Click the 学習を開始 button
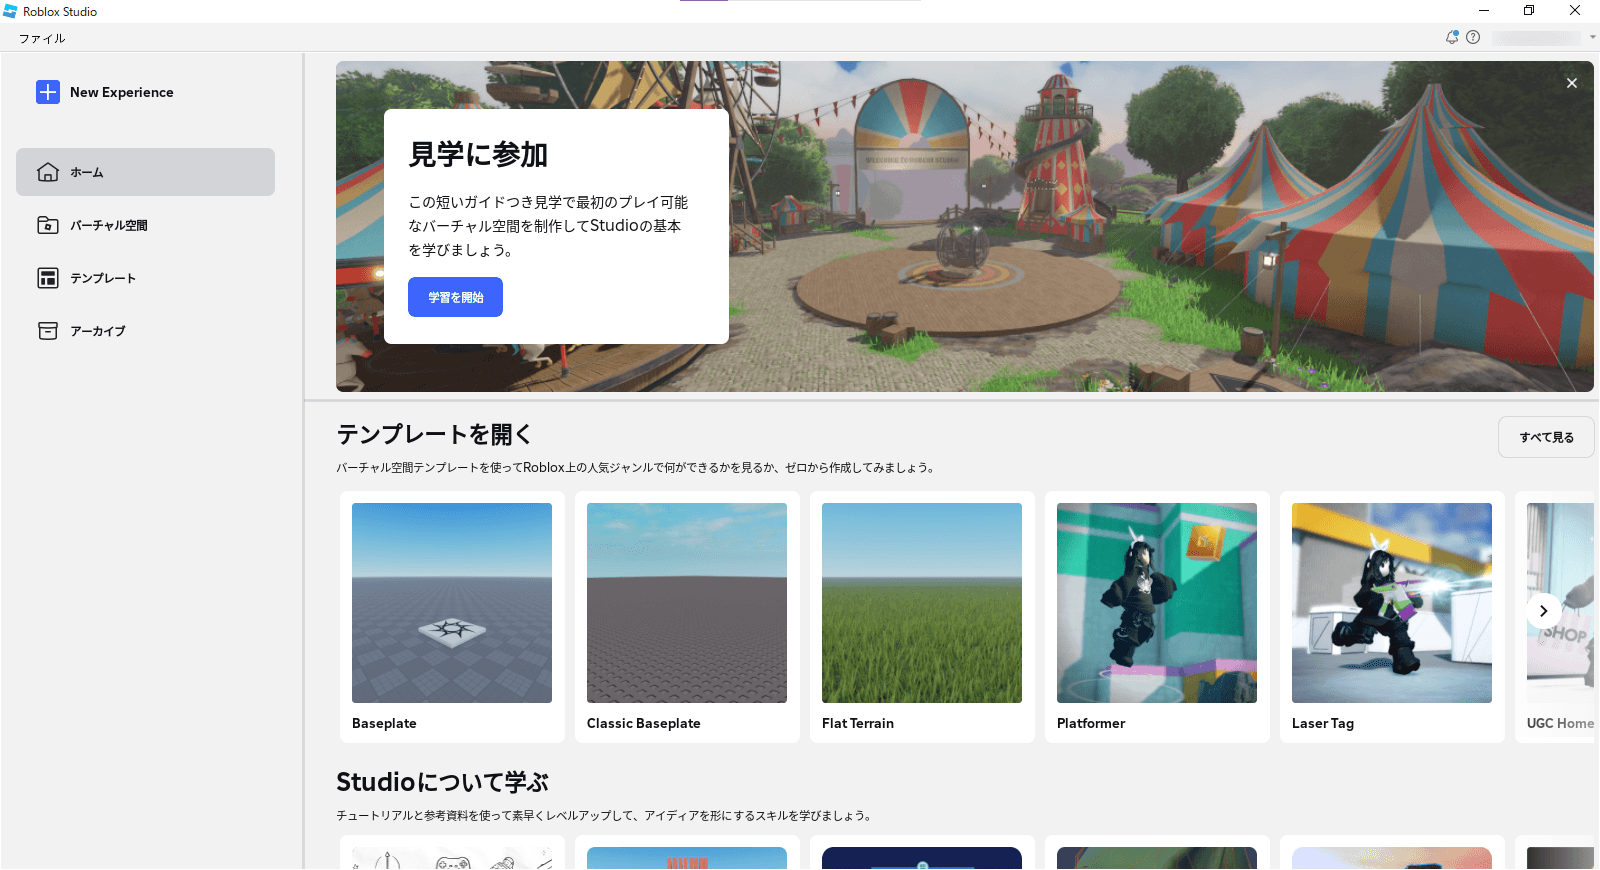Image resolution: width=1600 pixels, height=870 pixels. click(x=455, y=297)
